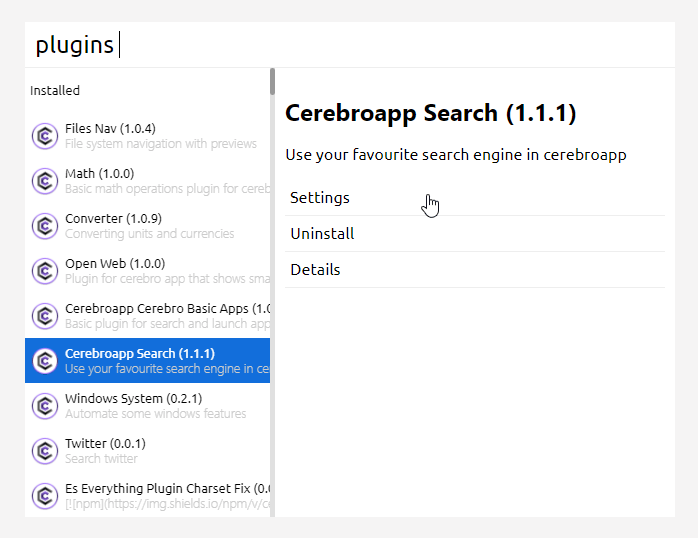This screenshot has height=538, width=698.
Task: Click the Es Everything Plugin icon
Action: pyautogui.click(x=45, y=496)
